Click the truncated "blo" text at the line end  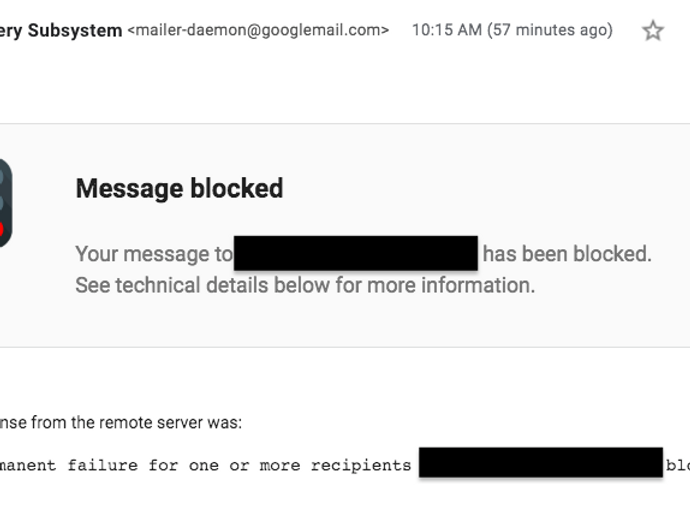[677, 466]
